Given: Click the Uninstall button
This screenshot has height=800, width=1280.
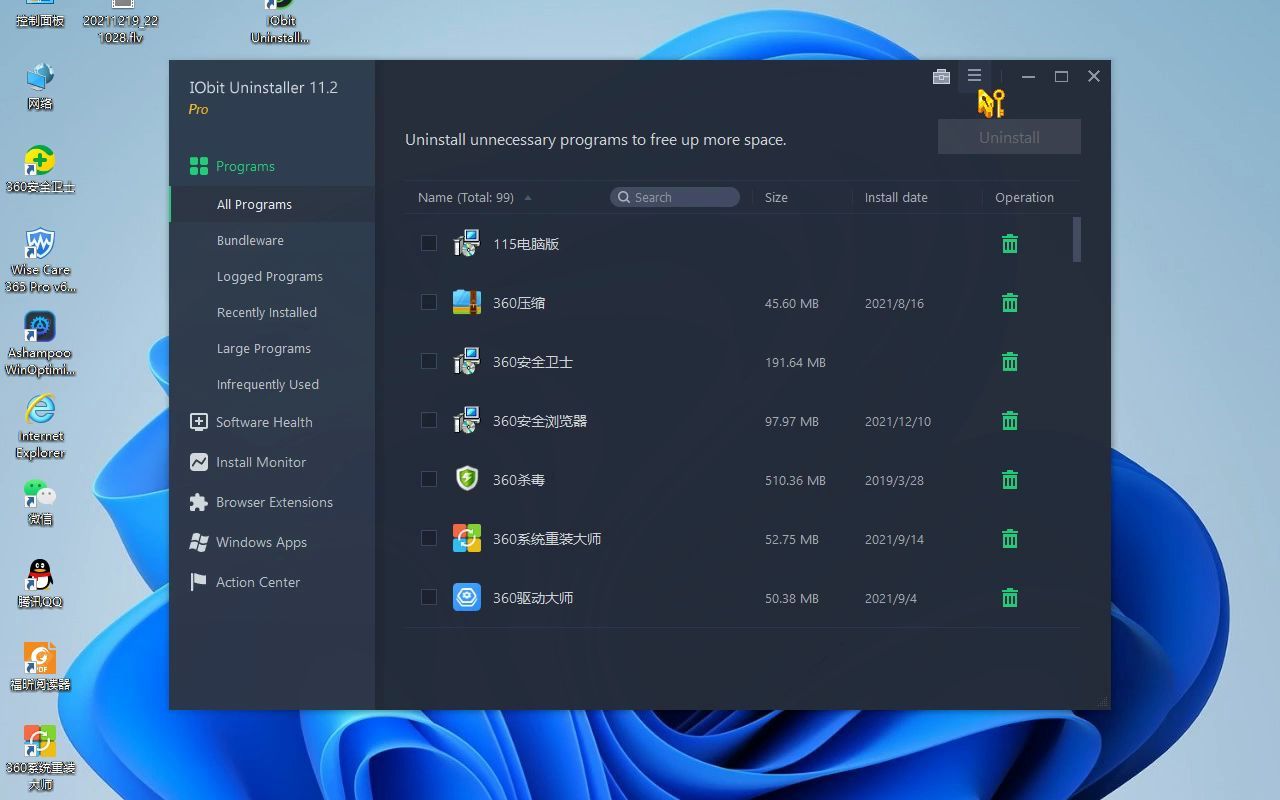Looking at the screenshot, I should 1009,137.
